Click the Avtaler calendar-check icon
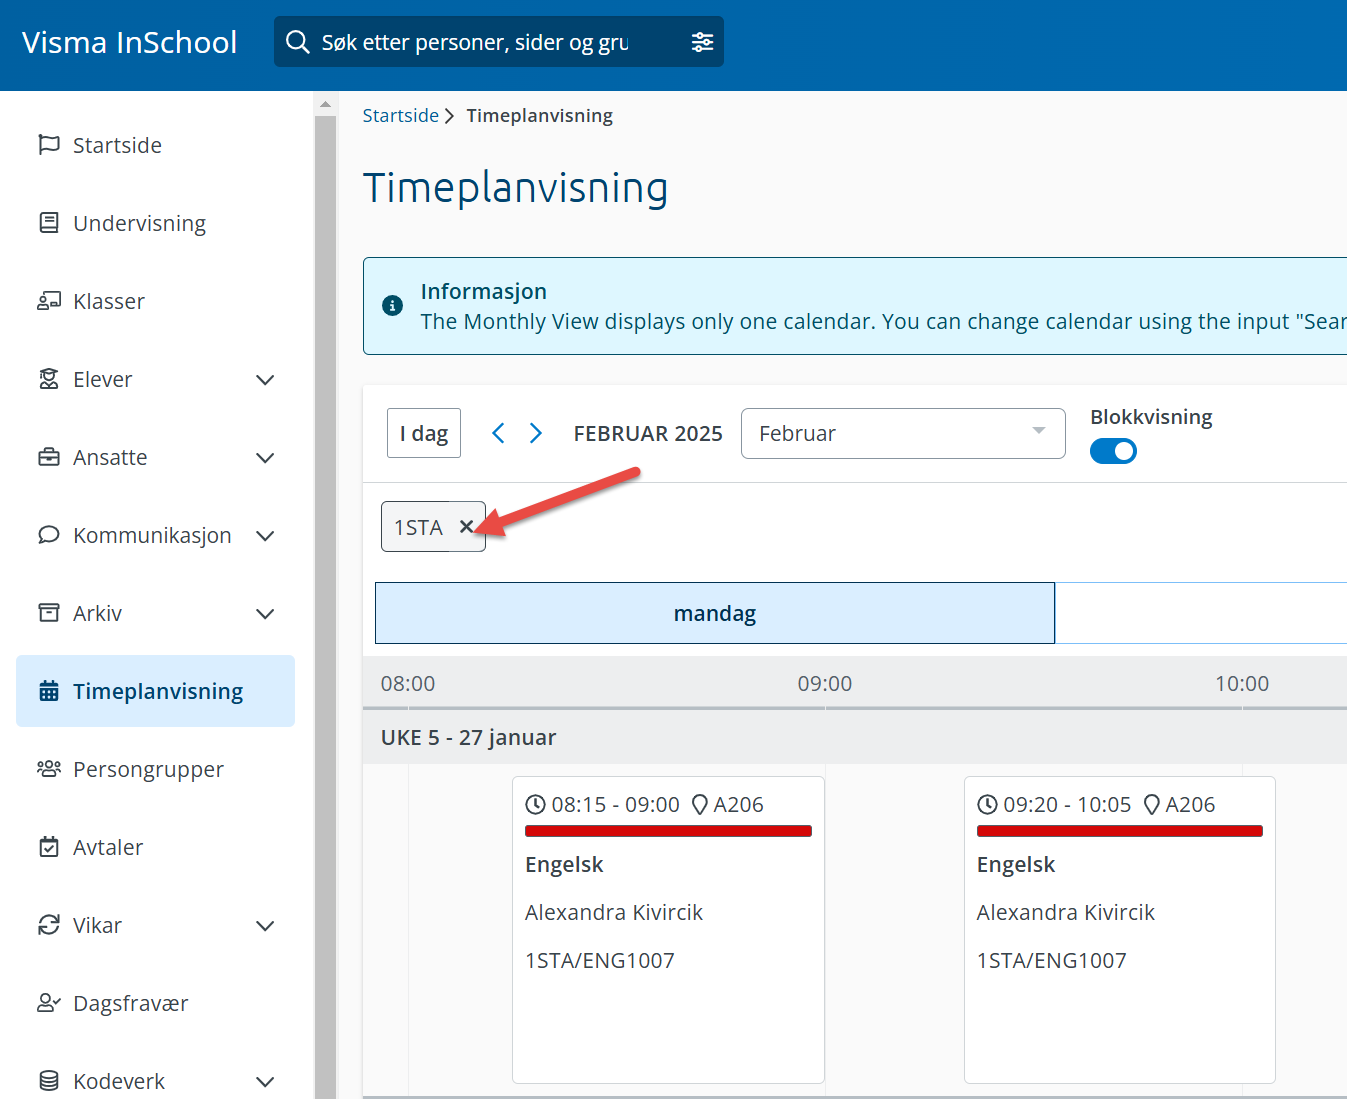1347x1099 pixels. 48,847
